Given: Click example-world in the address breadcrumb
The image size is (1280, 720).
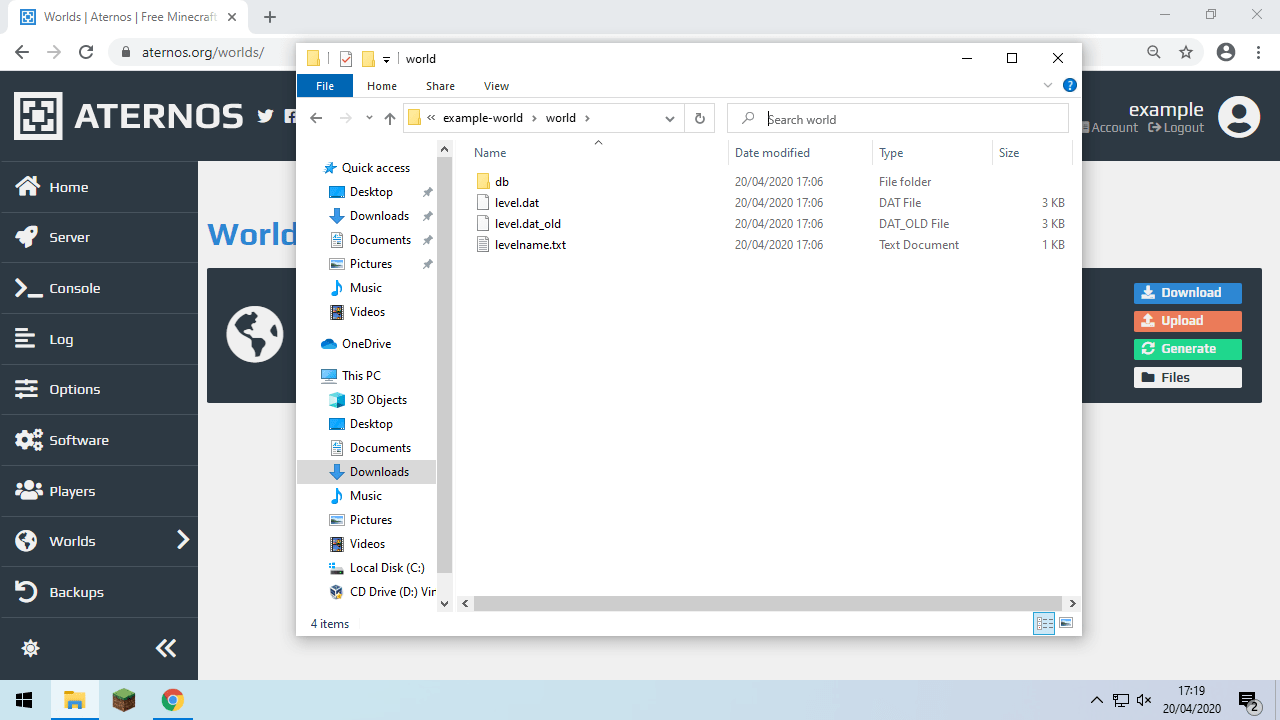Looking at the screenshot, I should pos(482,118).
